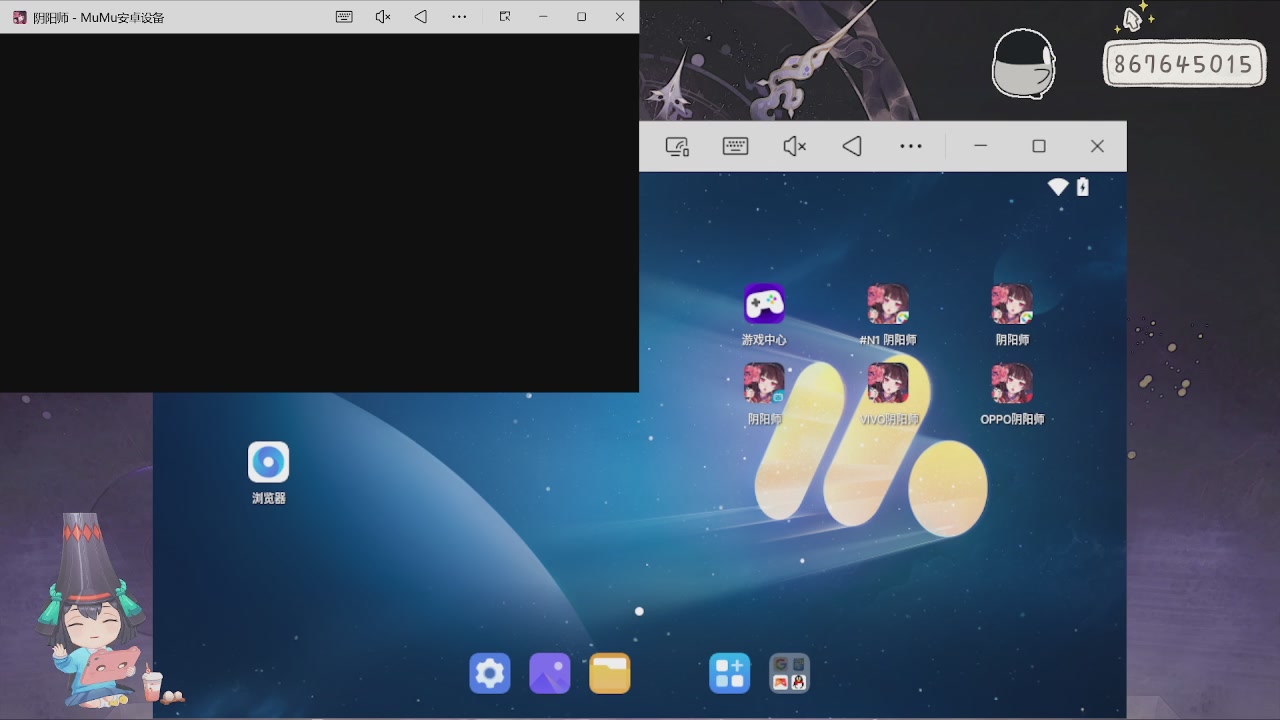The width and height of the screenshot is (1280, 720).
Task: Launch the OPPO阴阳师 app
Action: [x=1012, y=384]
